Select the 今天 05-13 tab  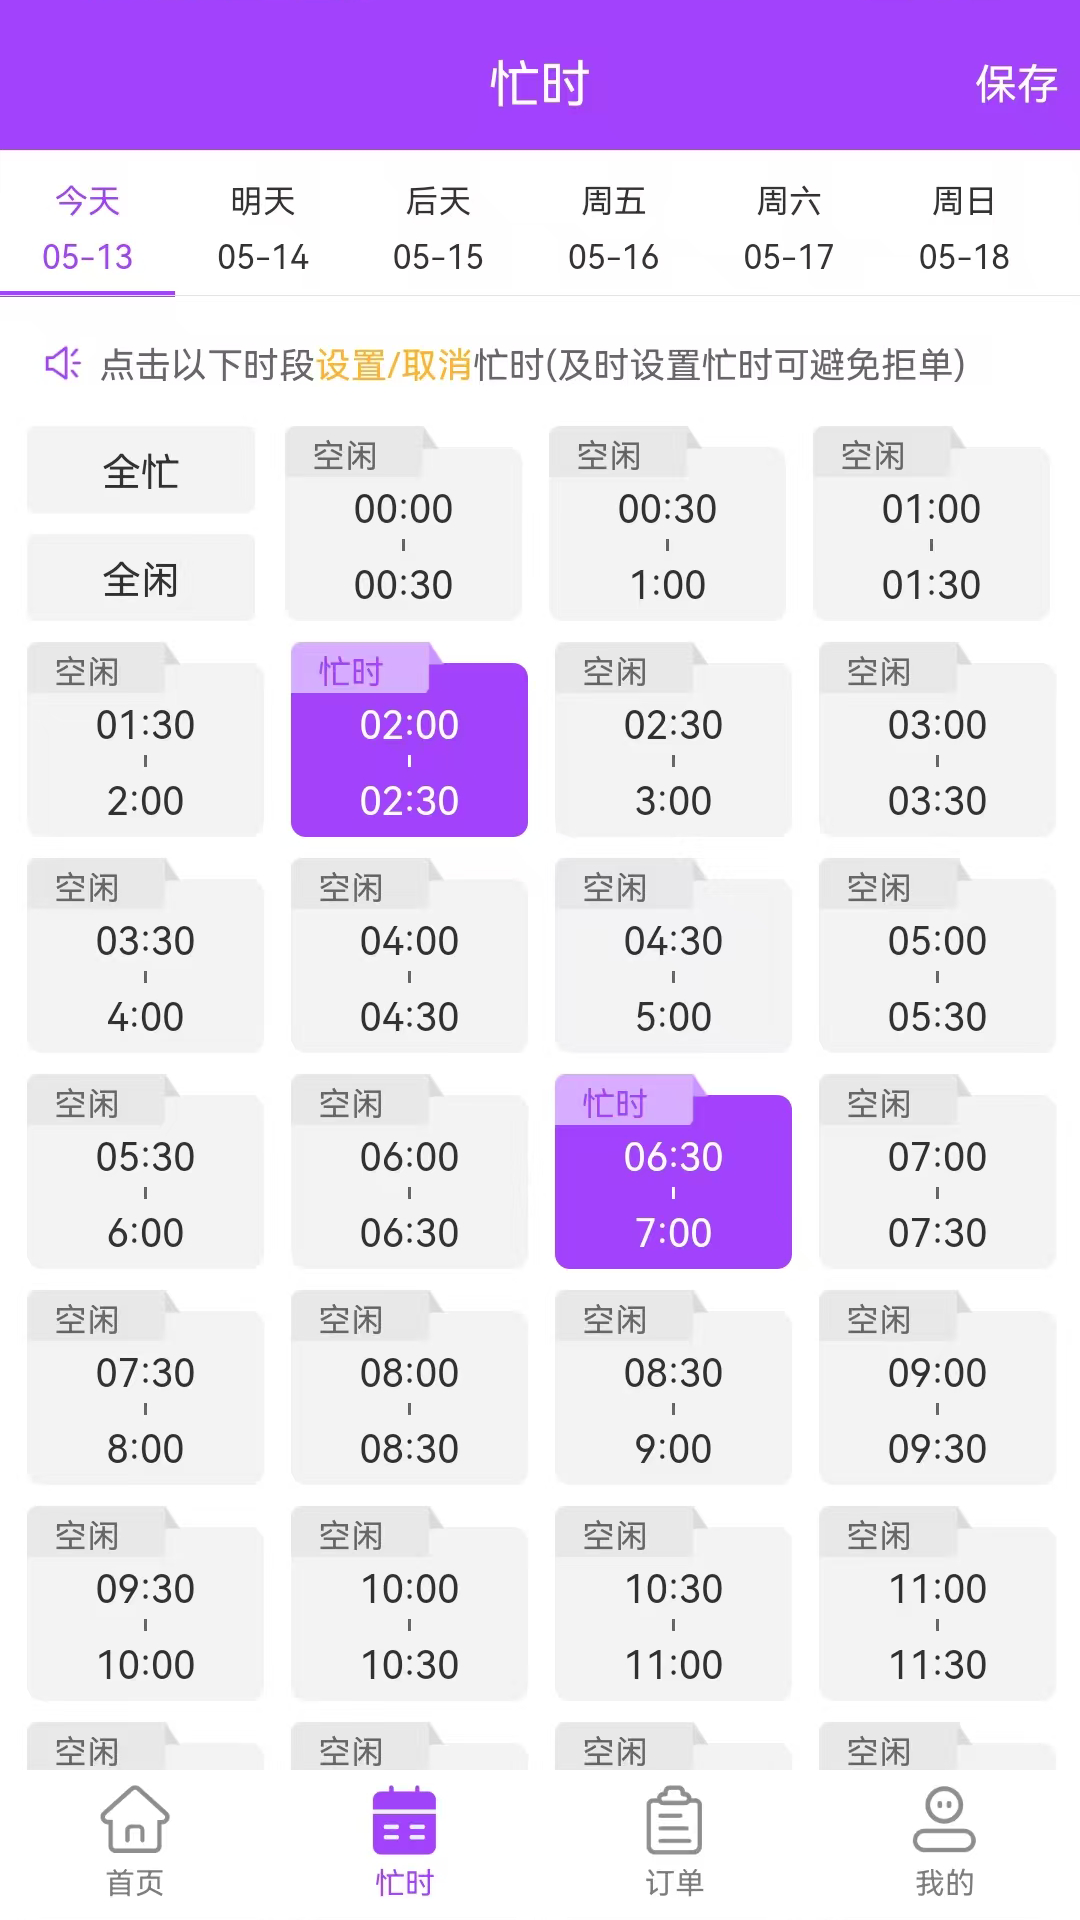[88, 228]
